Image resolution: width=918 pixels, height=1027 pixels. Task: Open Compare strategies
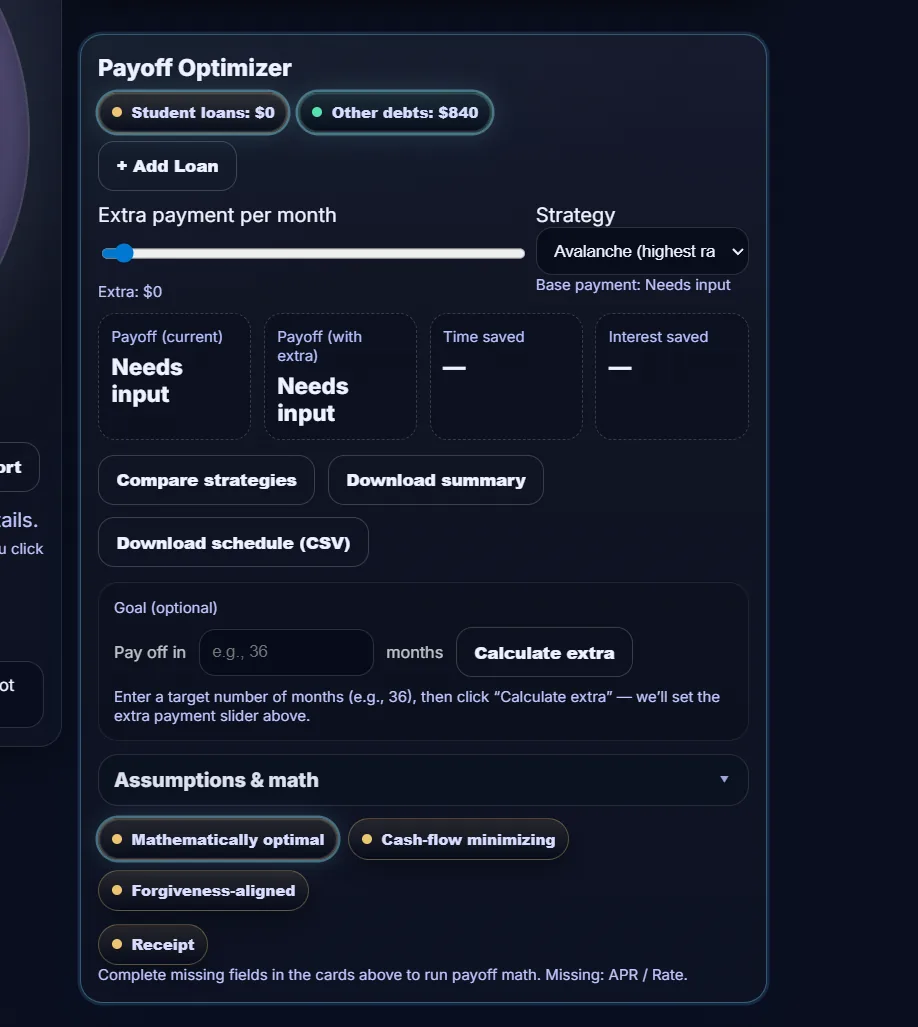[206, 480]
